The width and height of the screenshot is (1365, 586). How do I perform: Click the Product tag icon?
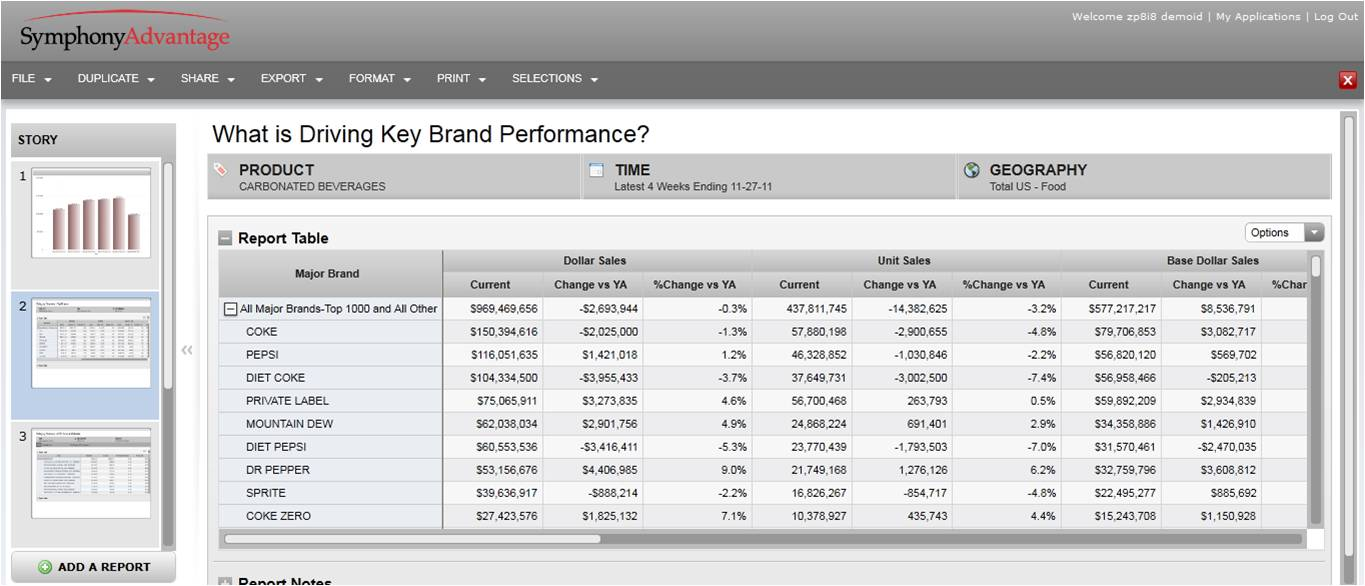[x=221, y=170]
